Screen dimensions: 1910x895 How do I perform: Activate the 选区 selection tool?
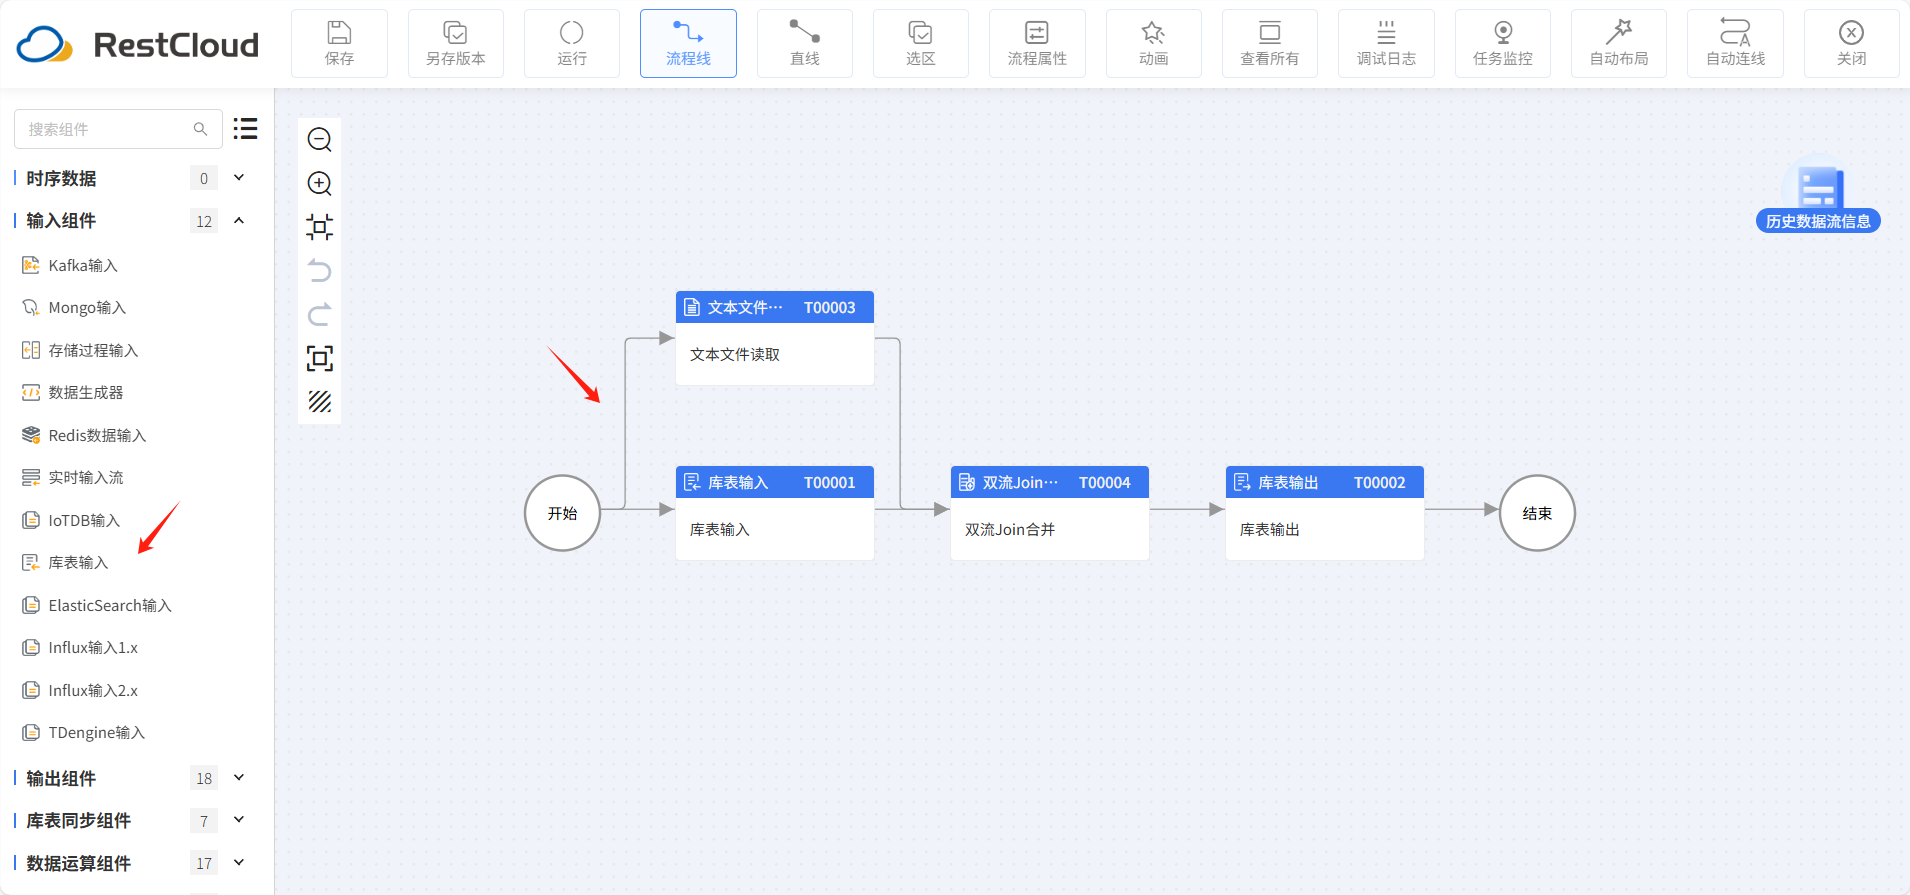tap(921, 44)
